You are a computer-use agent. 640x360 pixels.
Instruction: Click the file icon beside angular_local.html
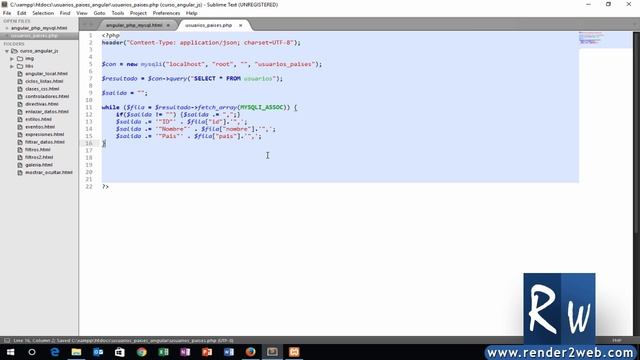coord(20,74)
